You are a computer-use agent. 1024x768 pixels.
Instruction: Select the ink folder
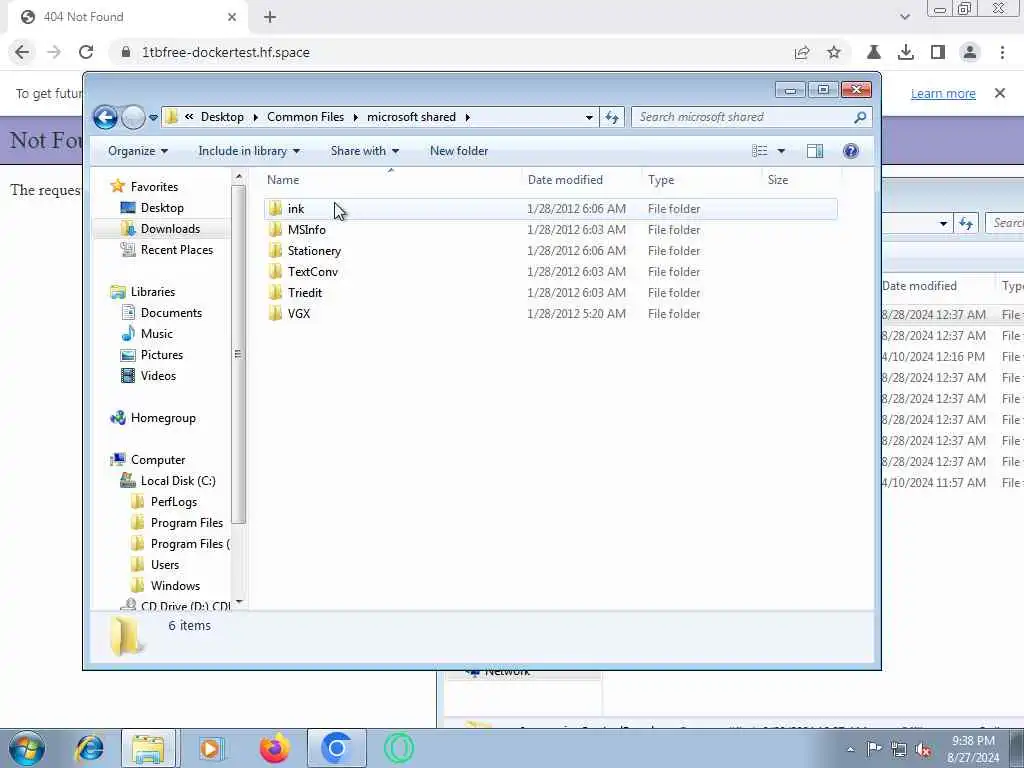click(x=551, y=209)
